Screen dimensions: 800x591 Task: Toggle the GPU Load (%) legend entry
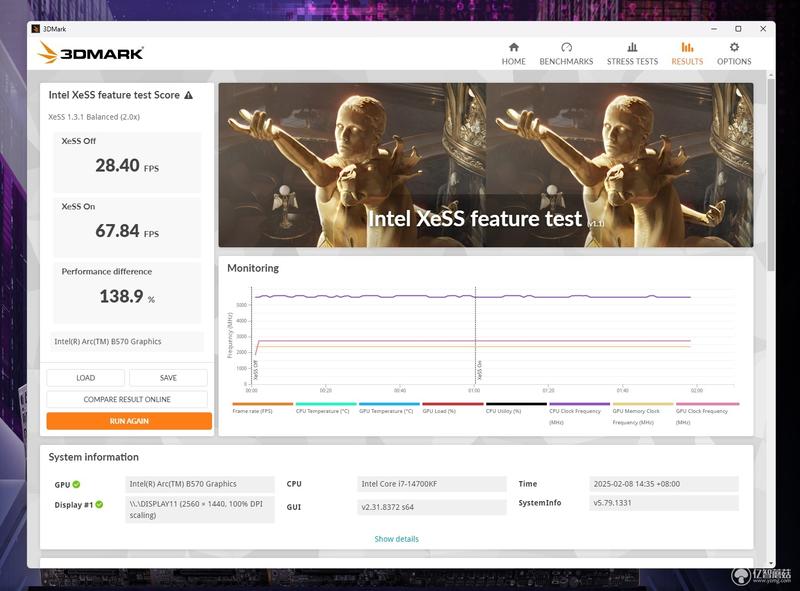(453, 408)
